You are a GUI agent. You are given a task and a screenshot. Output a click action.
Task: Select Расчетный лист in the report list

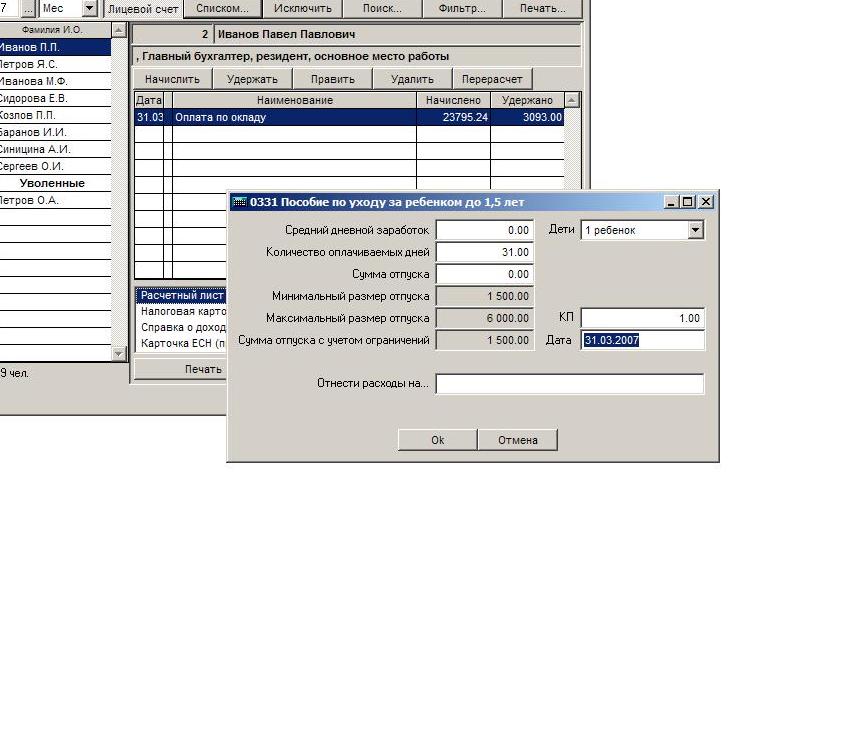click(182, 296)
